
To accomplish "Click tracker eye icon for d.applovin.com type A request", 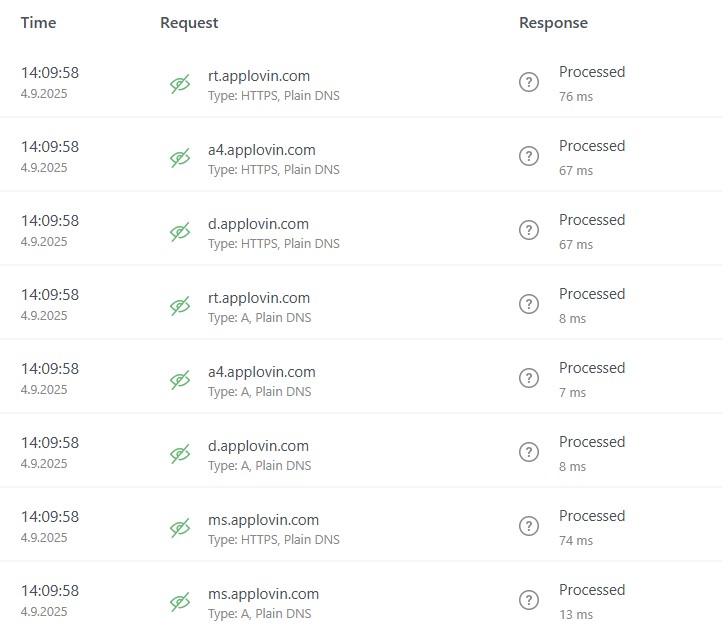I will (180, 454).
